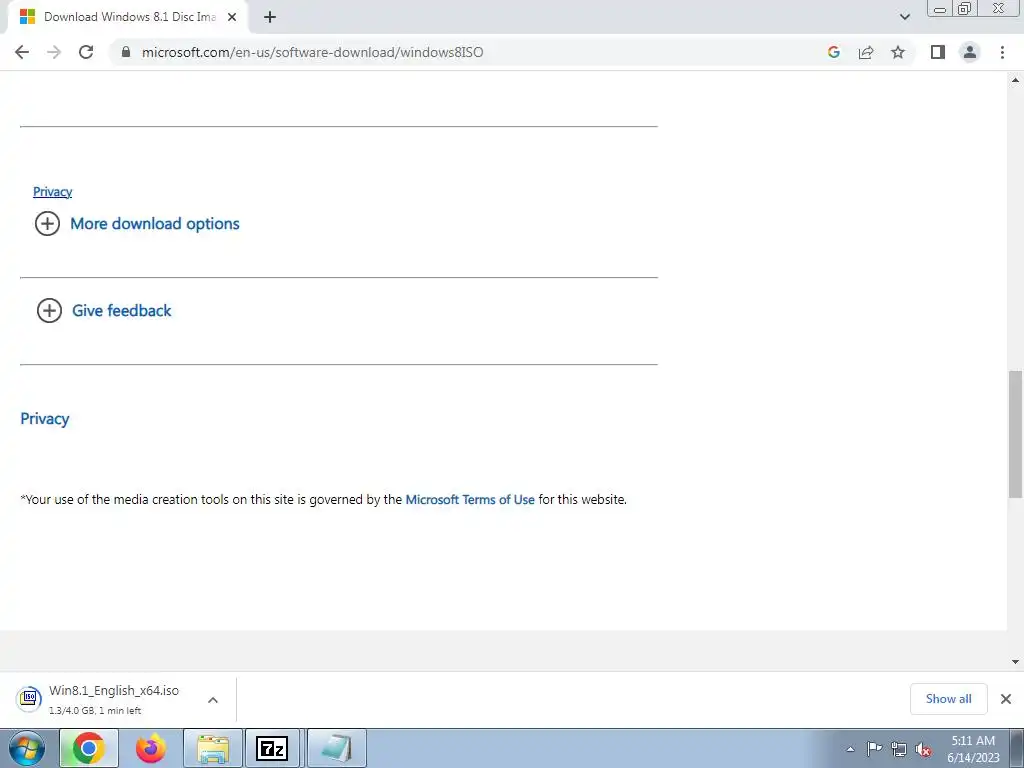1024x768 pixels.
Task: Go back to the previous page
Action: 22,52
